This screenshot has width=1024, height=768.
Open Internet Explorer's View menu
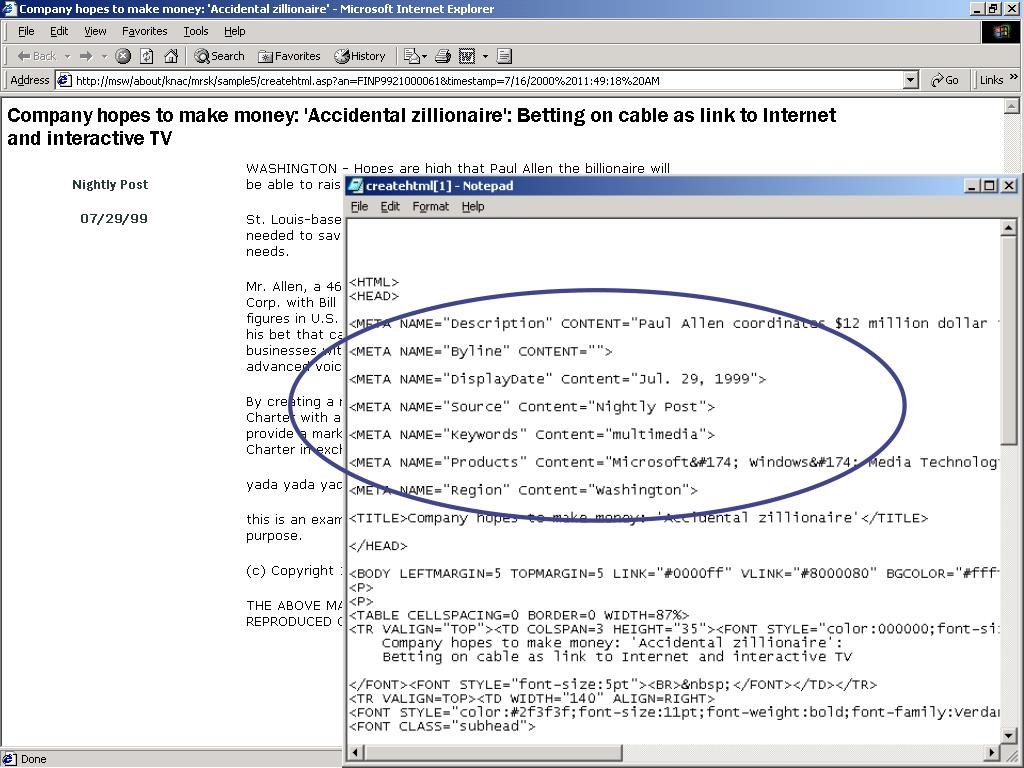(x=95, y=31)
